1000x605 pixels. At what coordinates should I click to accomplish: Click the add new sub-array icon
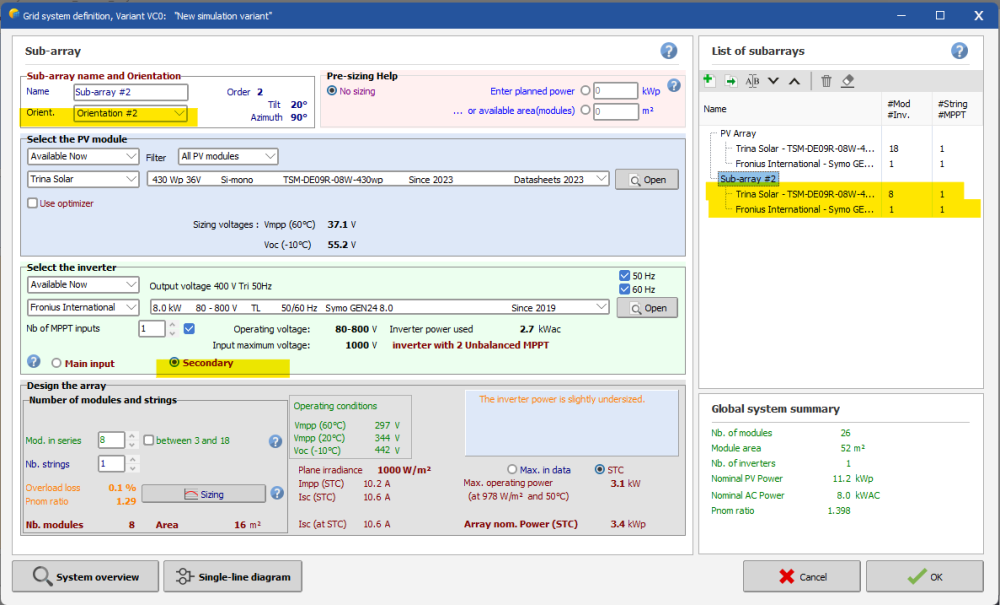[709, 81]
